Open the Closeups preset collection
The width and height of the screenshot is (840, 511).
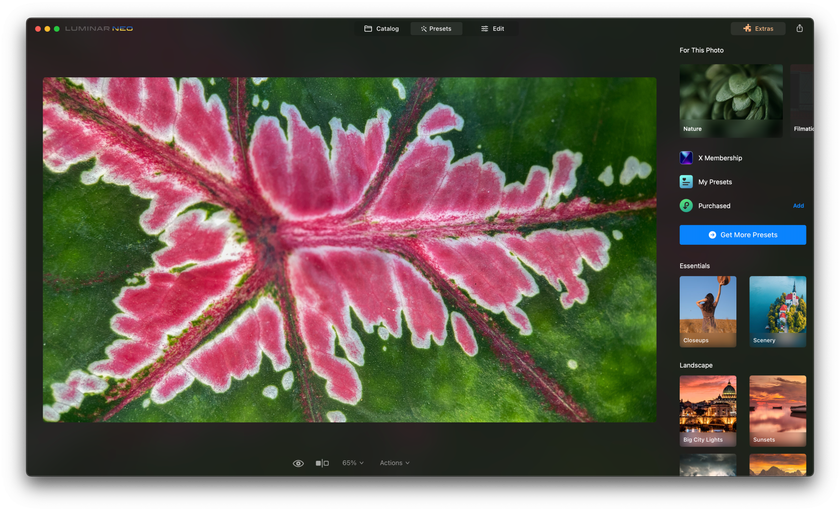[708, 312]
